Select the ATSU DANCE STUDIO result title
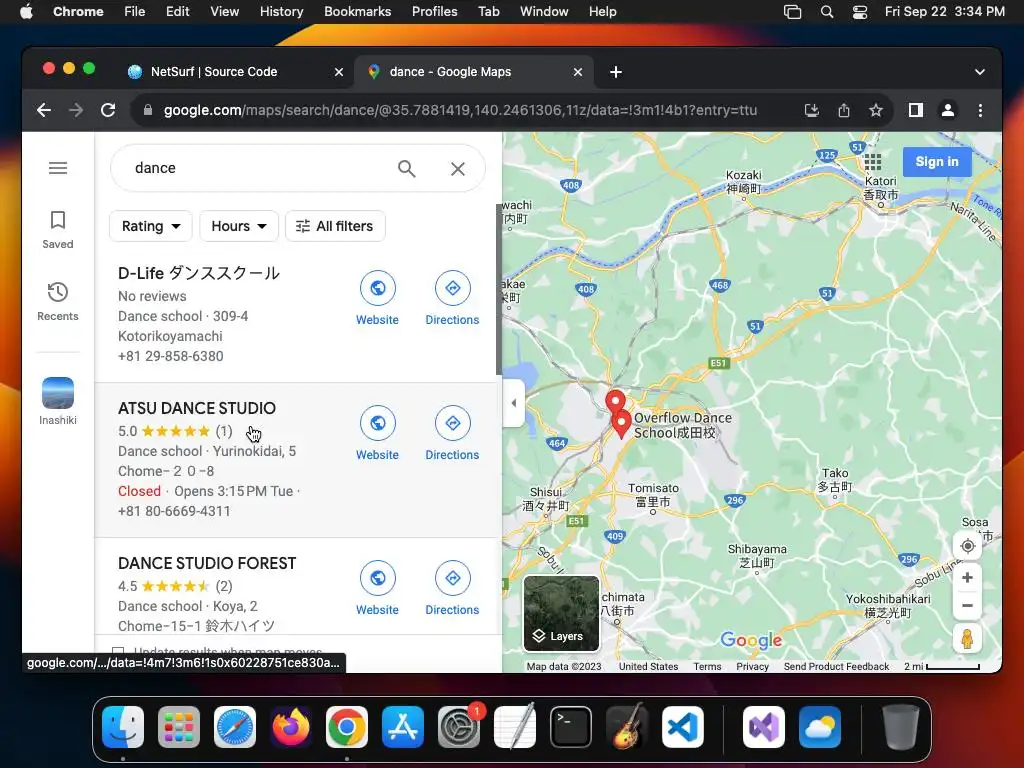Viewport: 1024px width, 768px height. coord(197,408)
